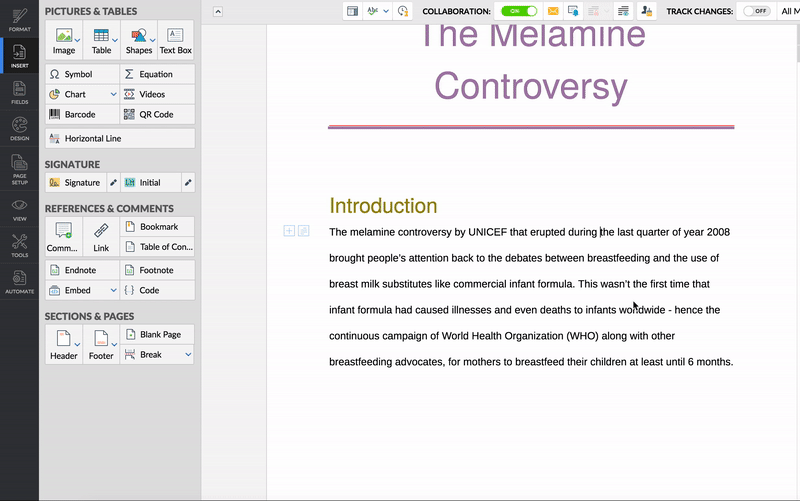
Task: Insert a Barcode
Action: (x=83, y=114)
